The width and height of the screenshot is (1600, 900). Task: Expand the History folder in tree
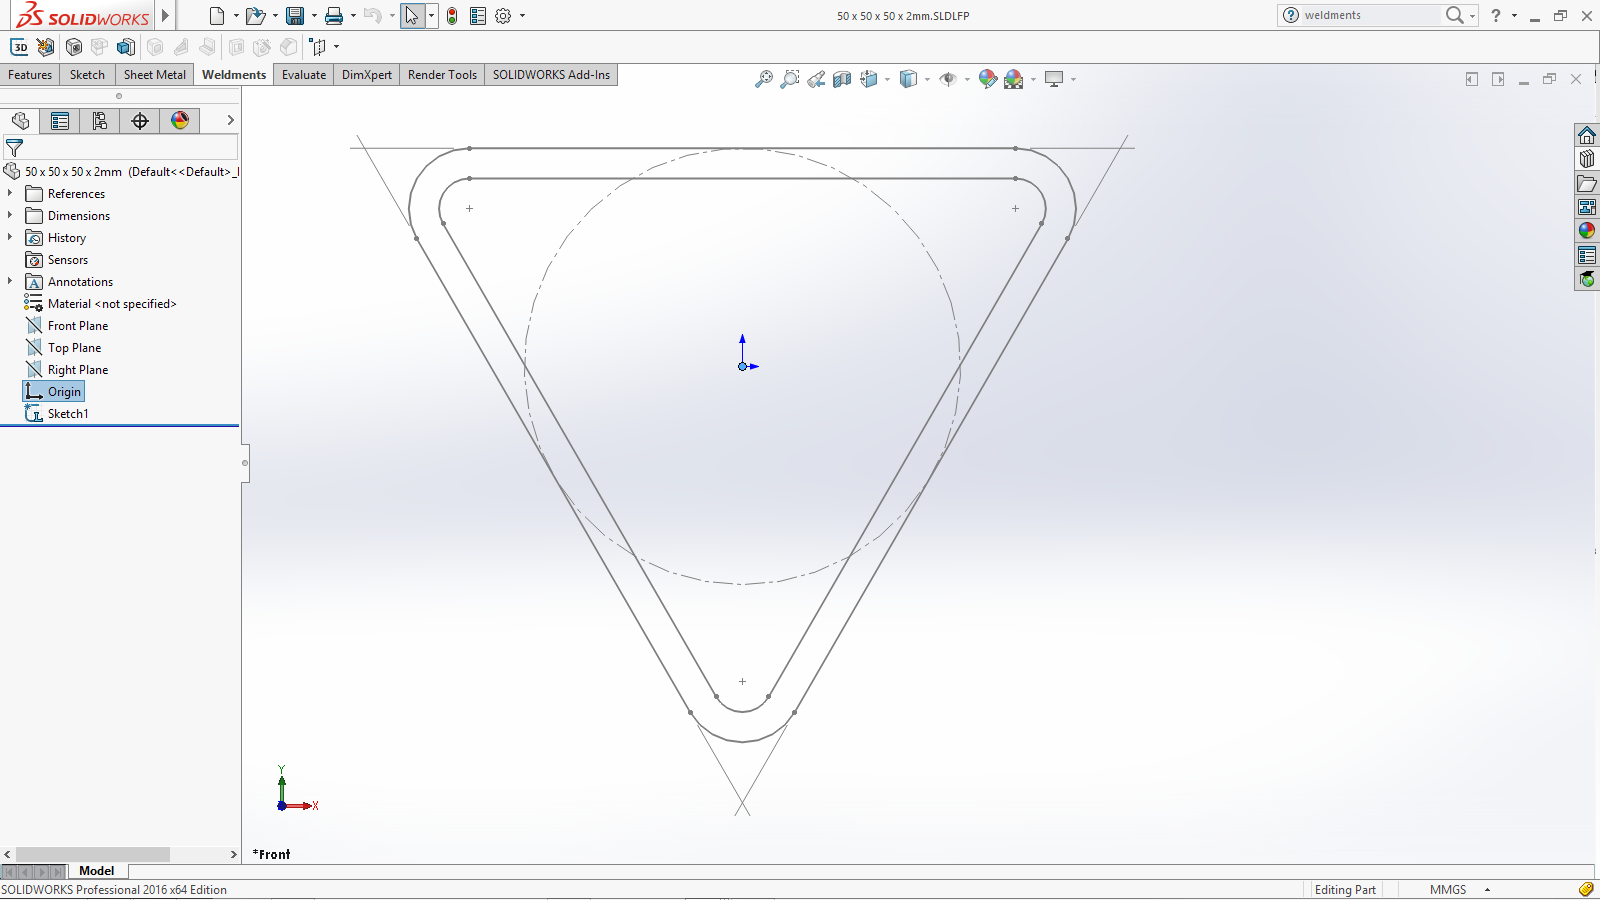pos(10,237)
